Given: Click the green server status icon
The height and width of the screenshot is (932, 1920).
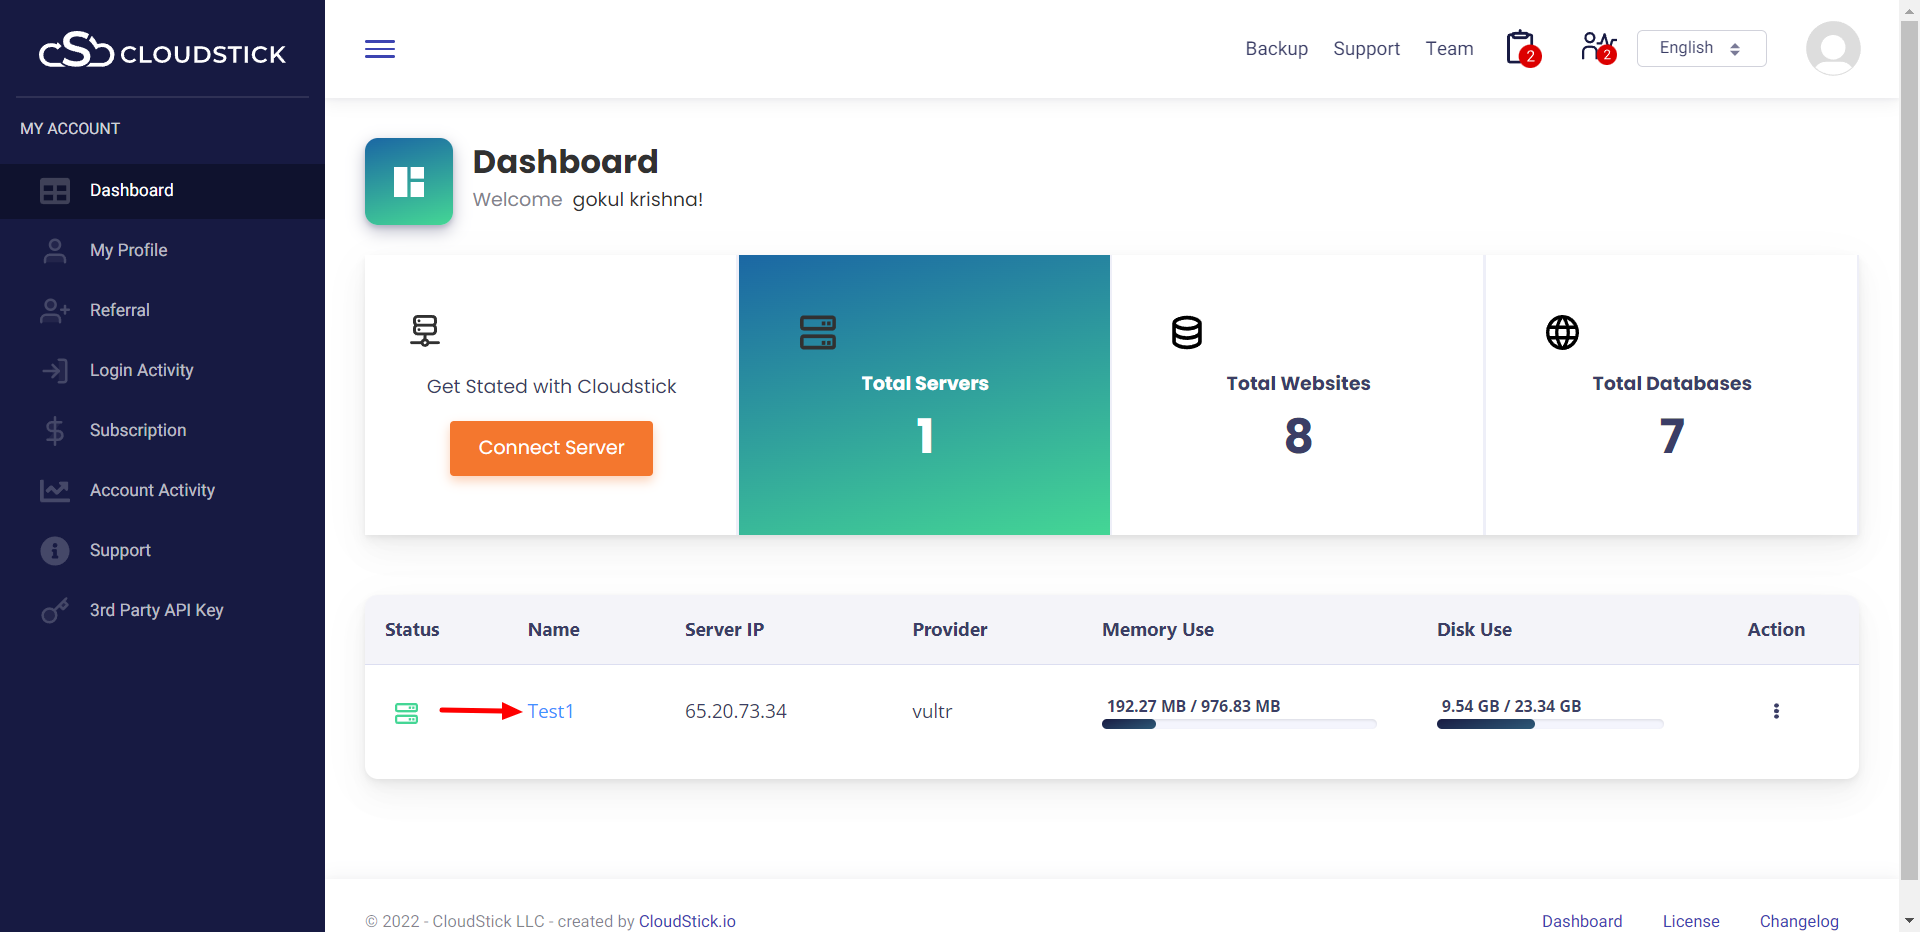Looking at the screenshot, I should [406, 713].
